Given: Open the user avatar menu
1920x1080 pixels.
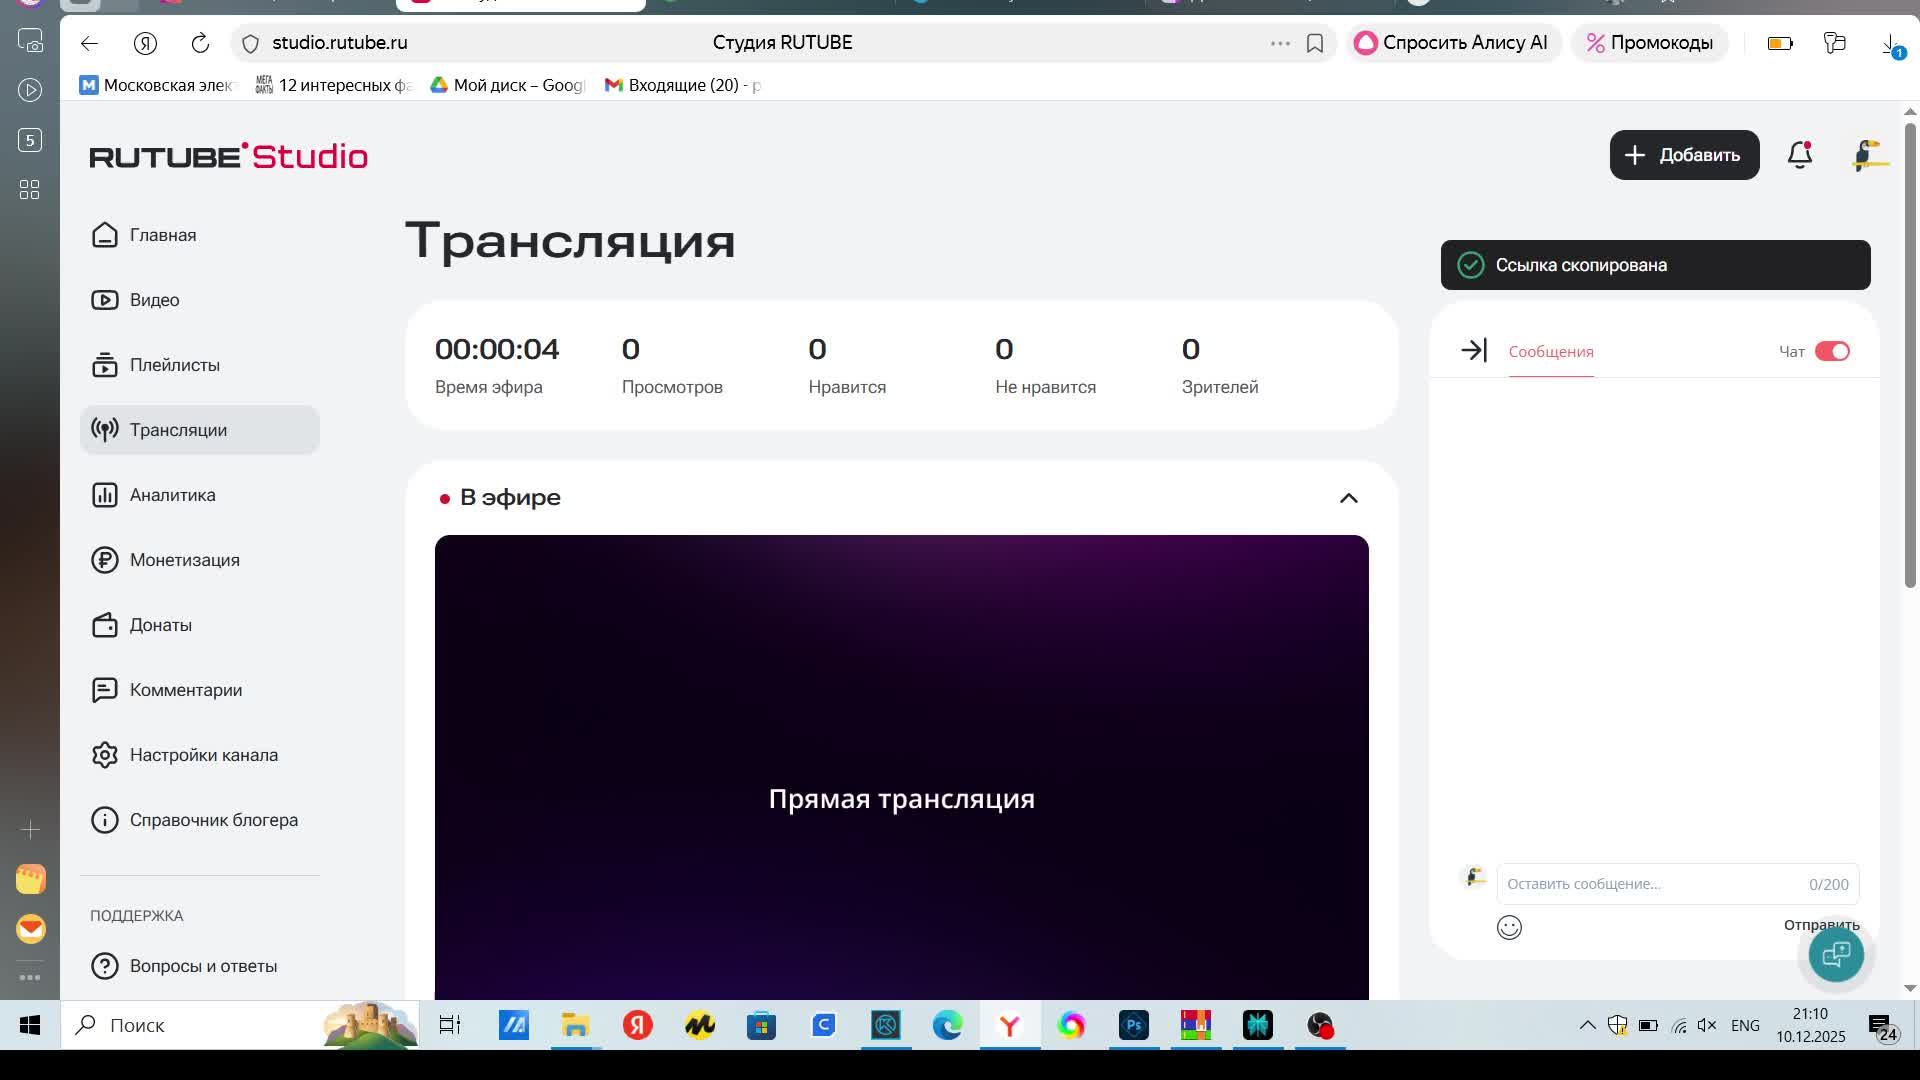Looking at the screenshot, I should (x=1868, y=155).
